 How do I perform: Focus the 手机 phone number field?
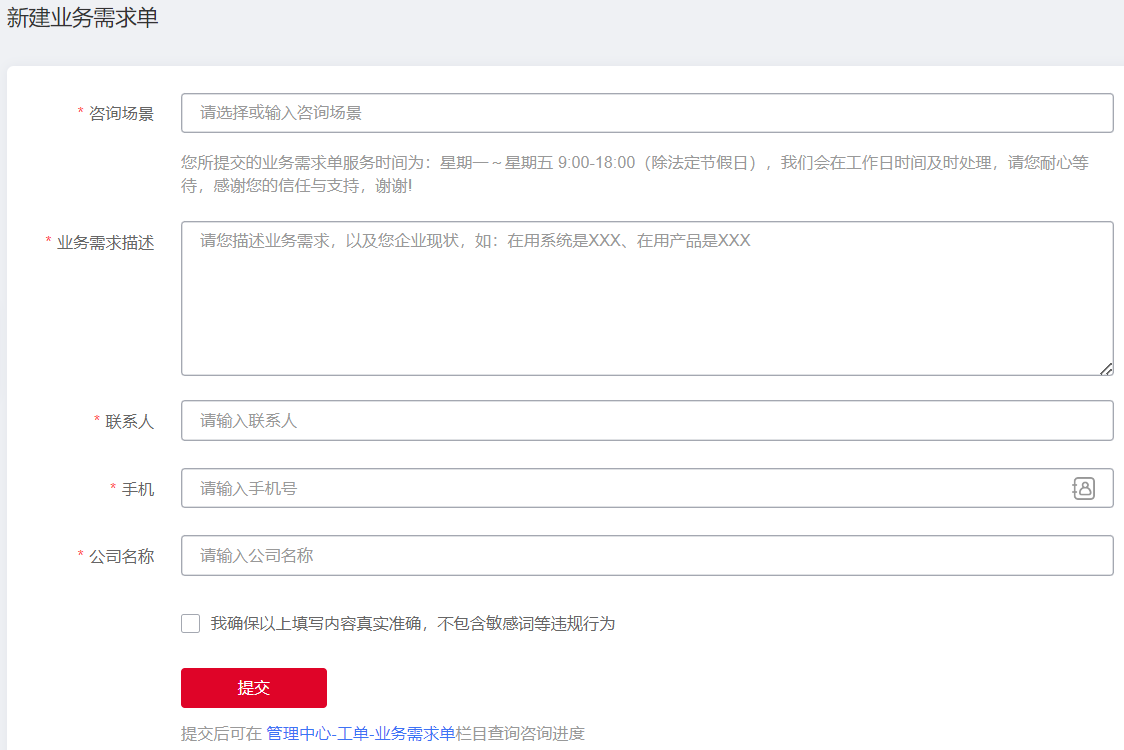[647, 488]
